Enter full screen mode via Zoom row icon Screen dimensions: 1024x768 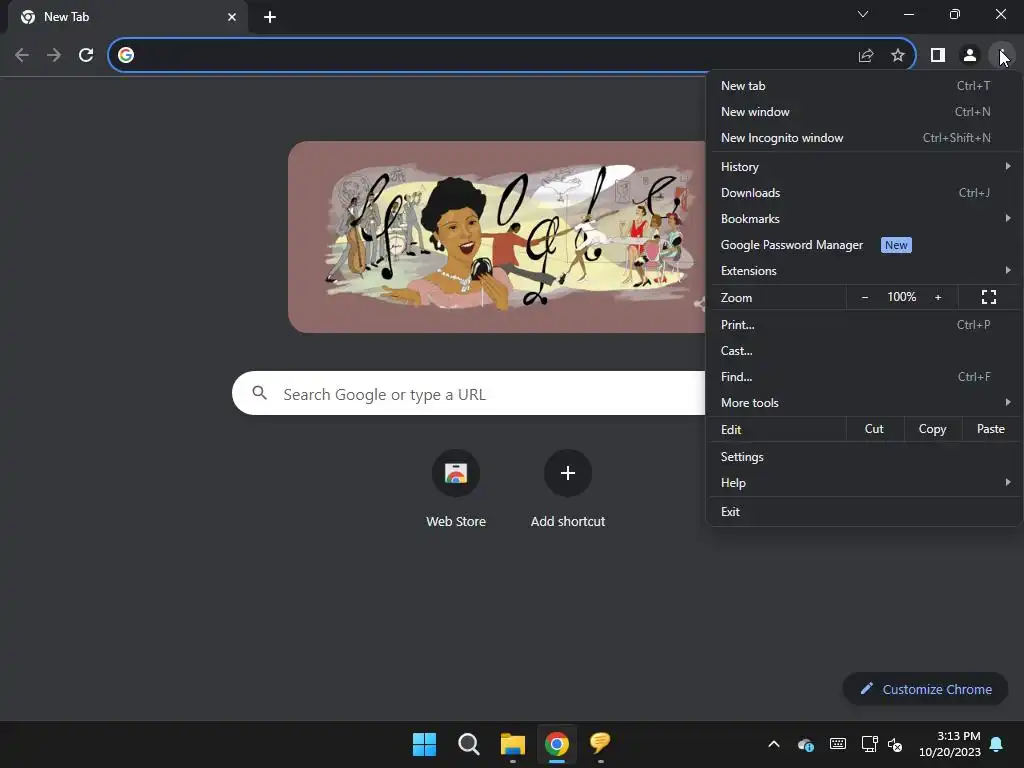click(x=989, y=297)
